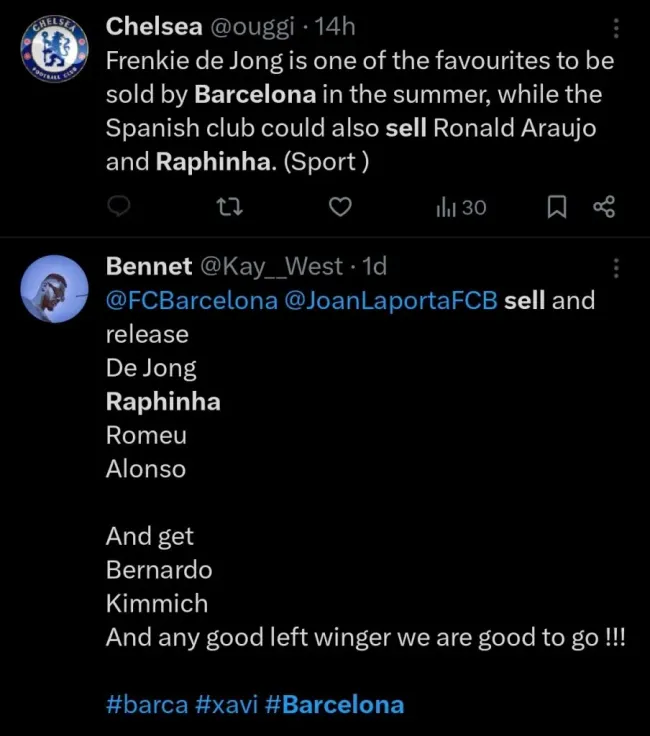Share the Chelsea tweet
Viewport: 650px width, 736px height.
pos(604,207)
